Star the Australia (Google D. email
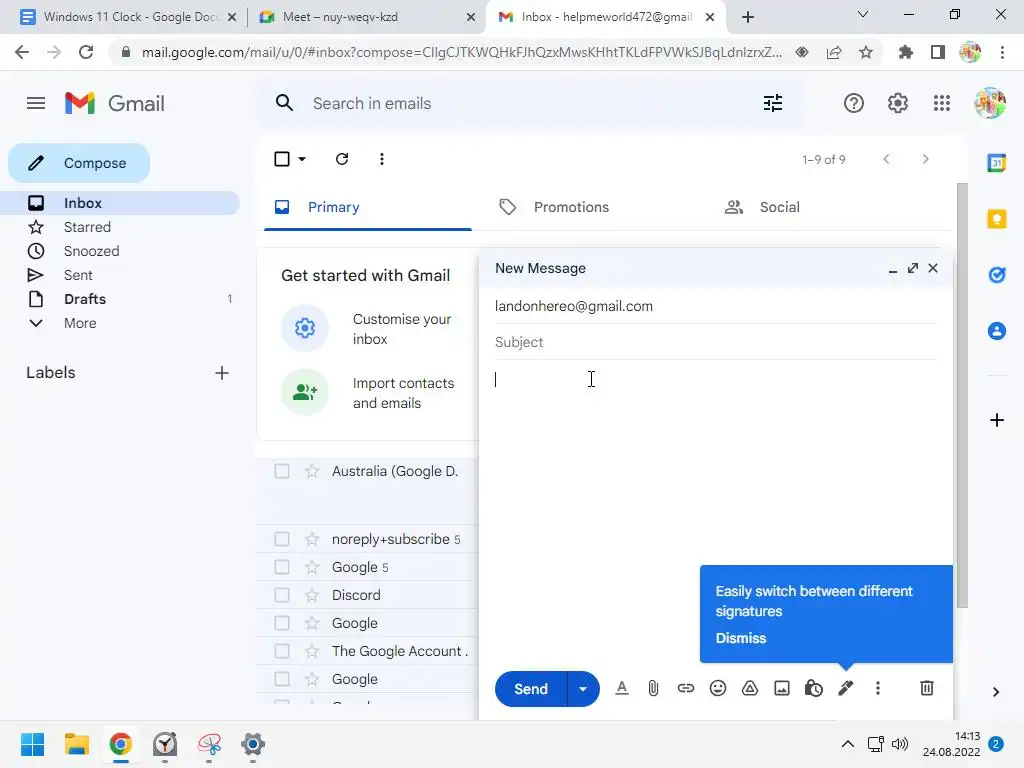Viewport: 1024px width, 768px height. pos(312,471)
